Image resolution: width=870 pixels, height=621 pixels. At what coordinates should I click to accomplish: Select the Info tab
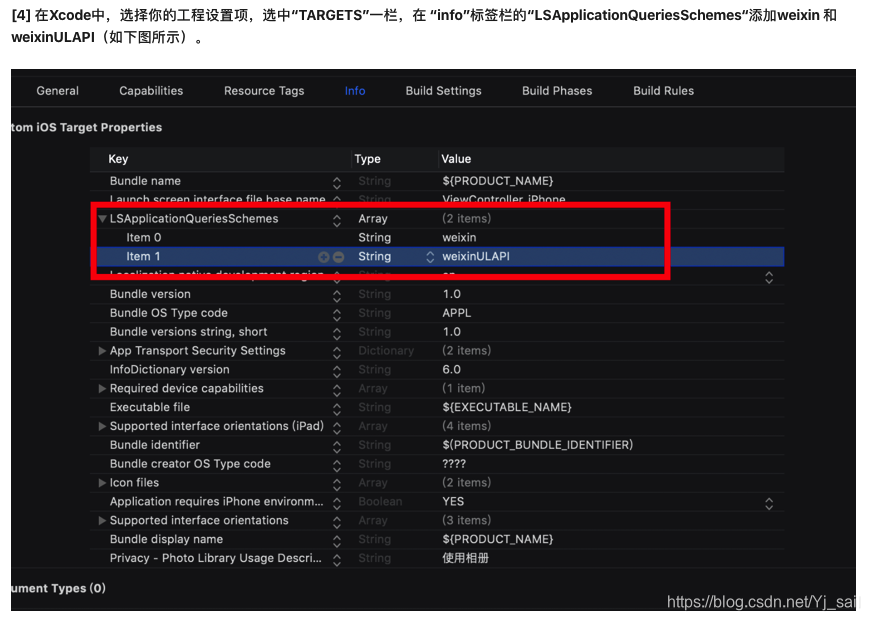pyautogui.click(x=355, y=90)
